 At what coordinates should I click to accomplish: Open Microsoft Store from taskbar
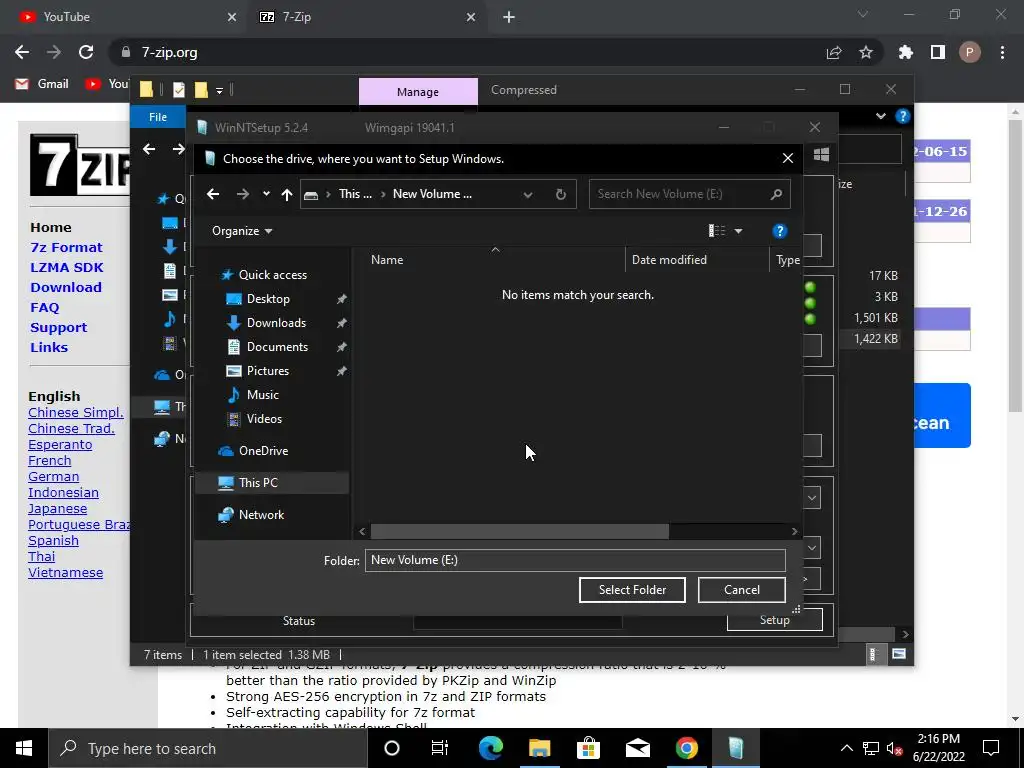click(588, 748)
